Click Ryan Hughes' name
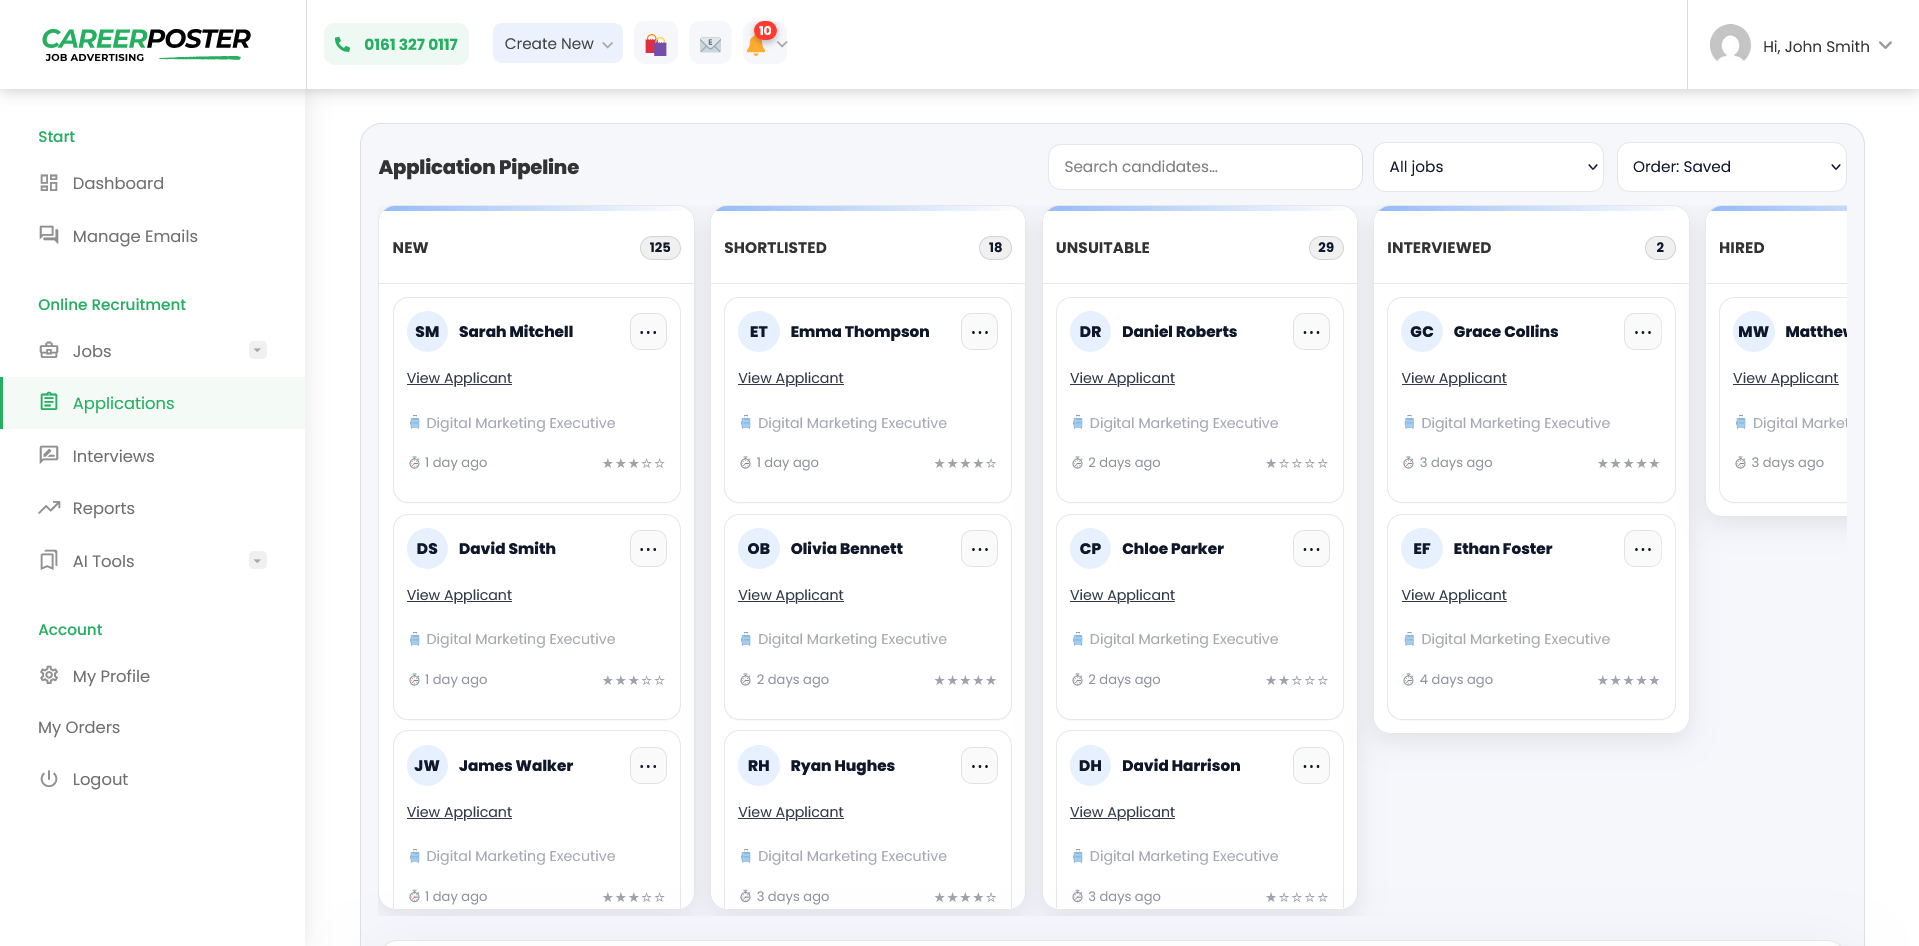The width and height of the screenshot is (1919, 946). click(x=842, y=766)
